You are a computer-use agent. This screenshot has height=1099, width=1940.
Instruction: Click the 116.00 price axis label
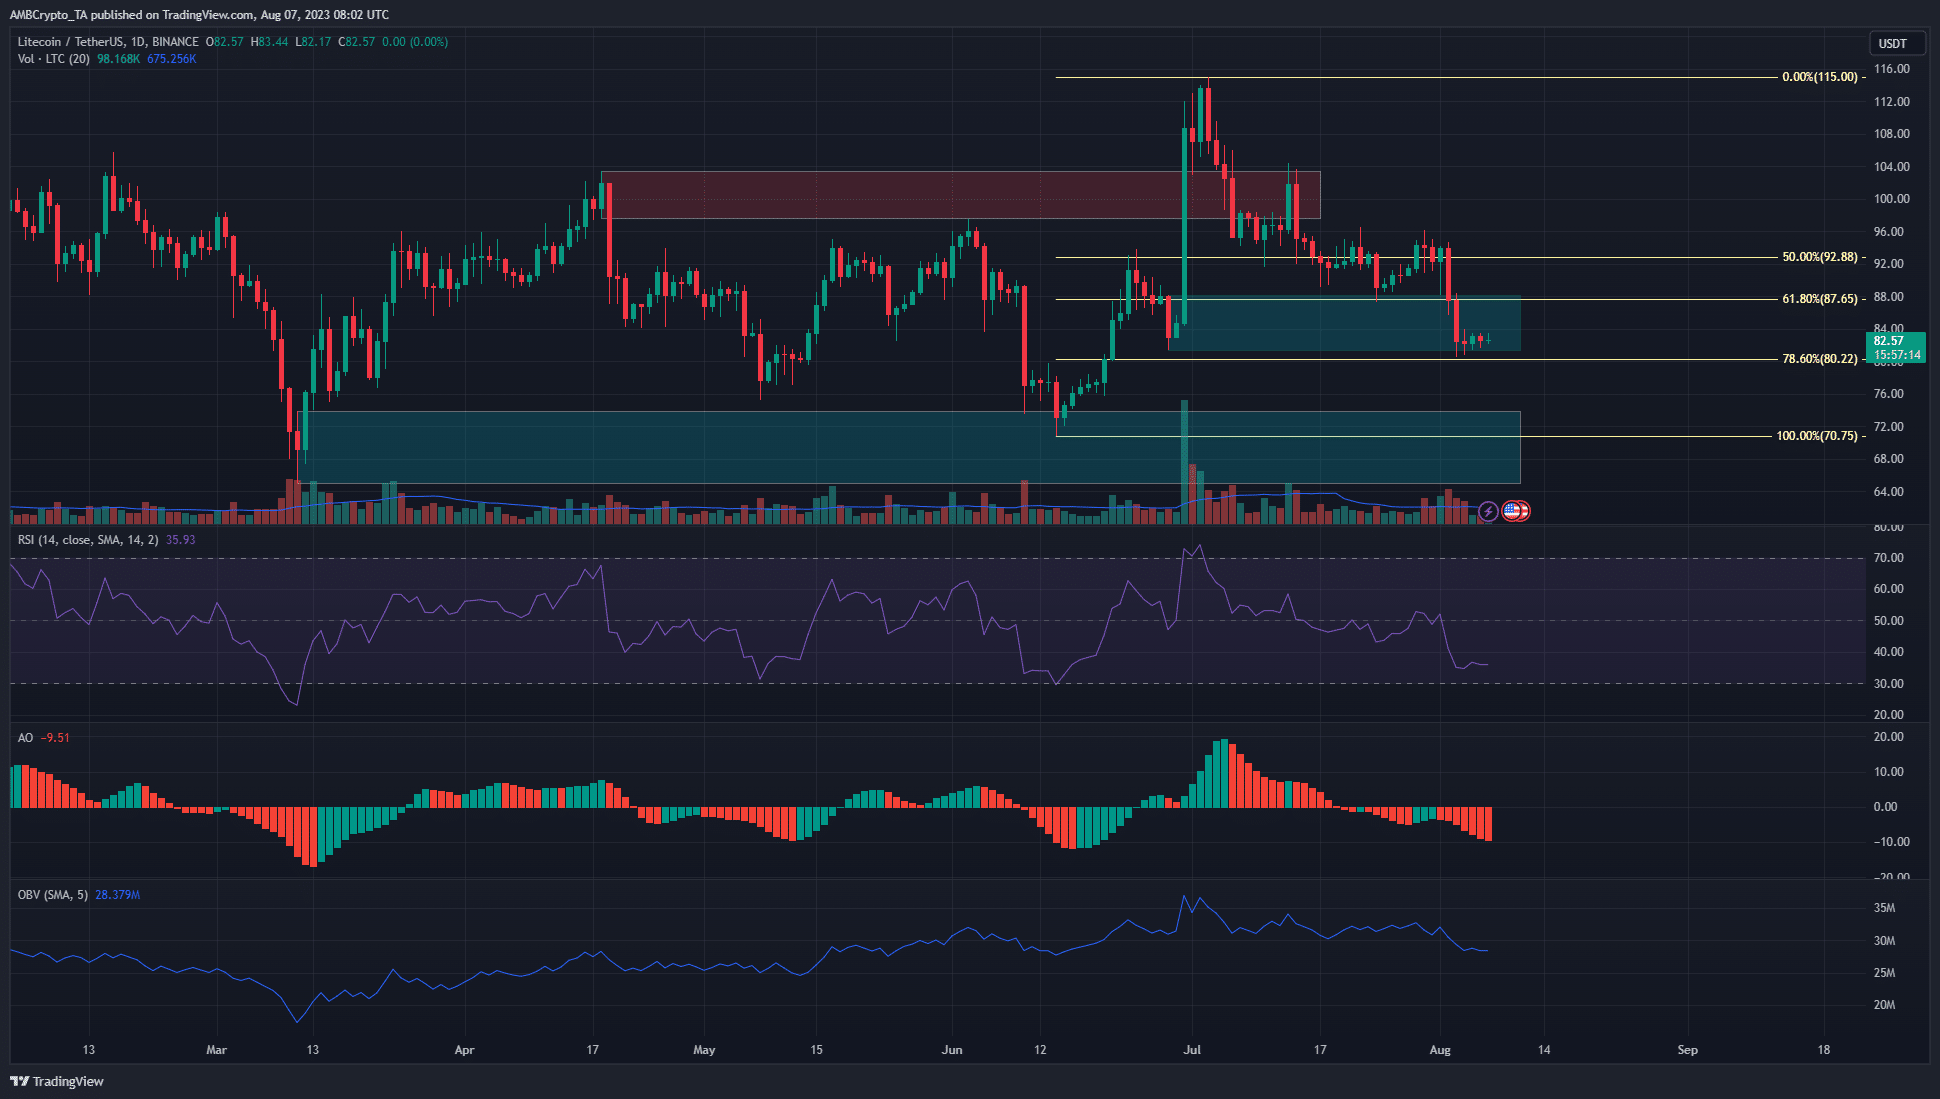coord(1891,69)
